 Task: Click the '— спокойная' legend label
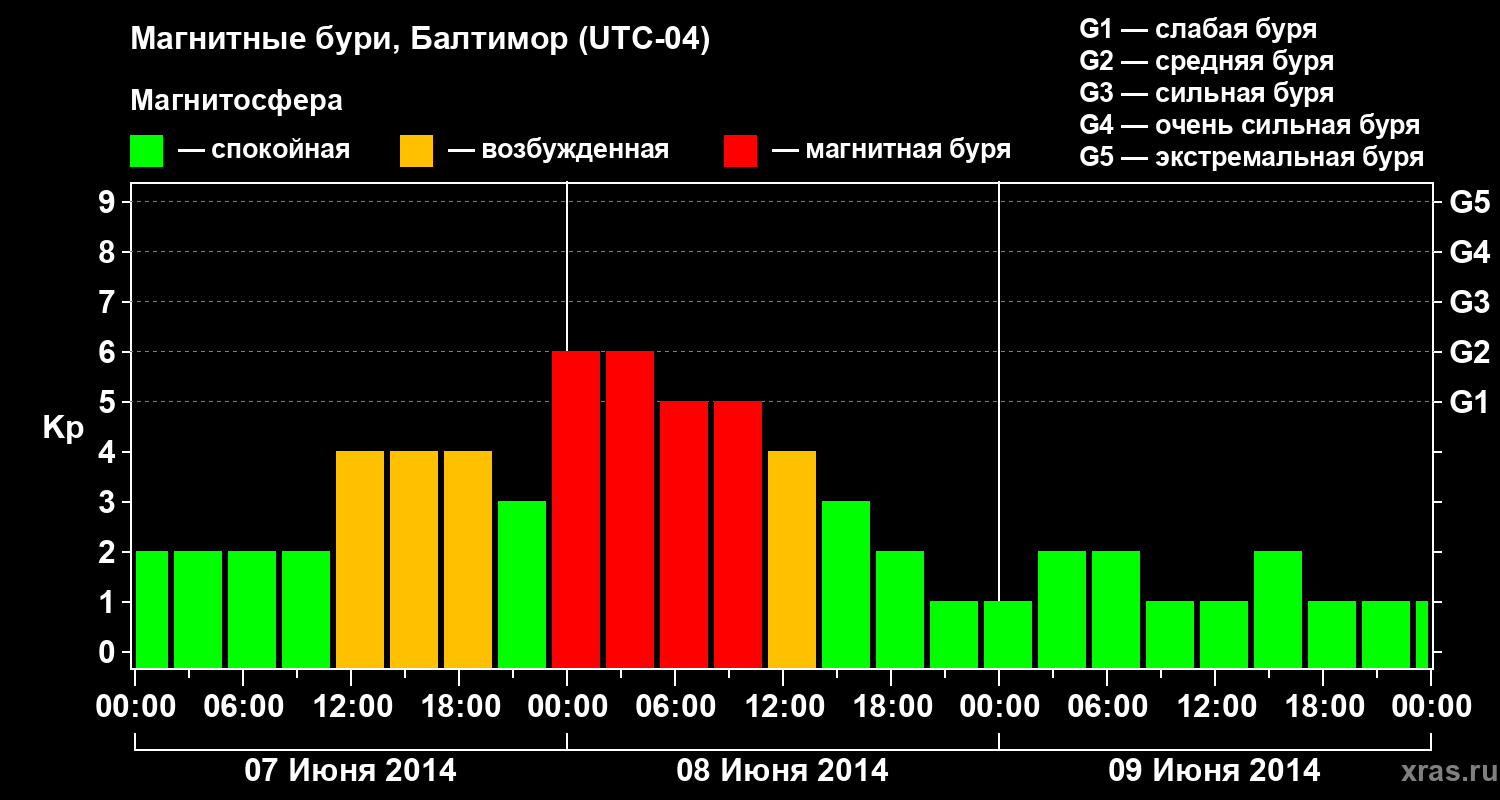[264, 151]
